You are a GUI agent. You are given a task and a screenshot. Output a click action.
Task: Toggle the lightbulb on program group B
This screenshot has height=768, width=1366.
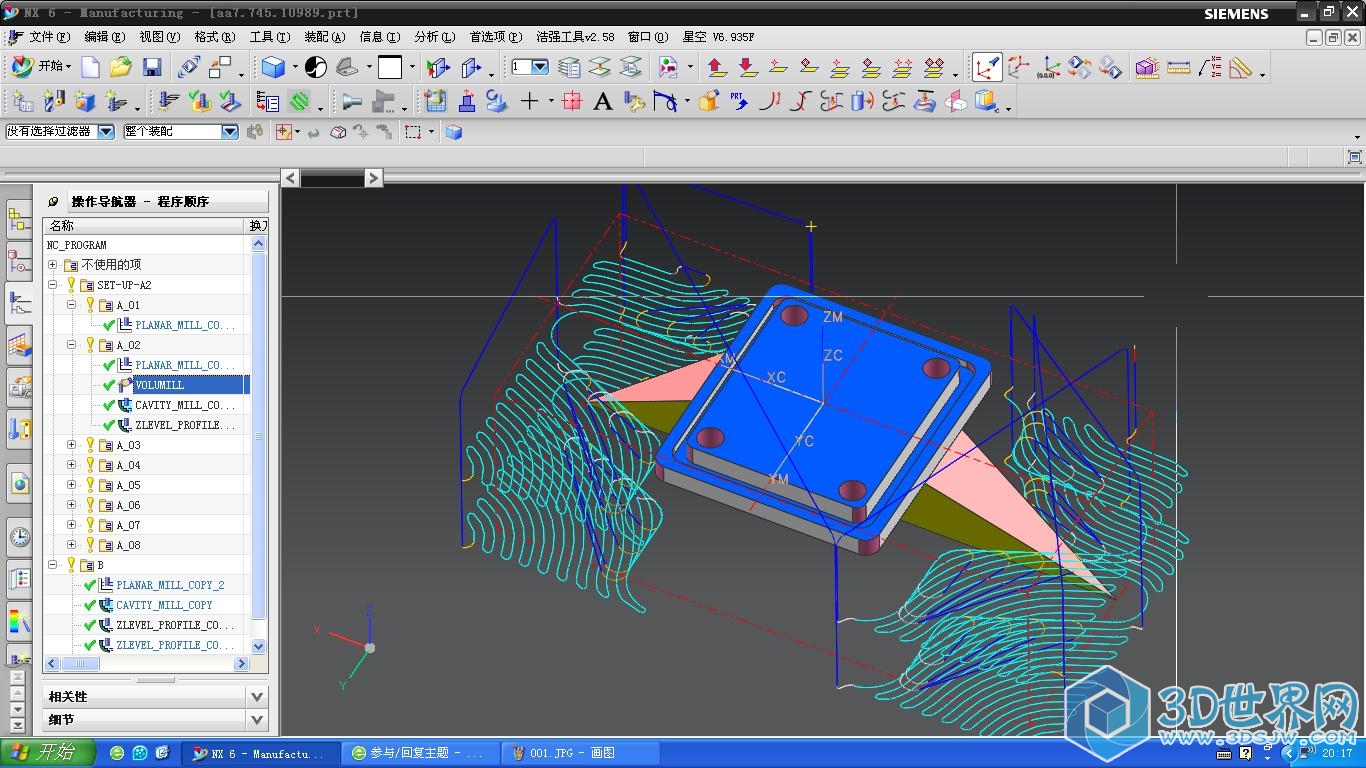(71, 565)
